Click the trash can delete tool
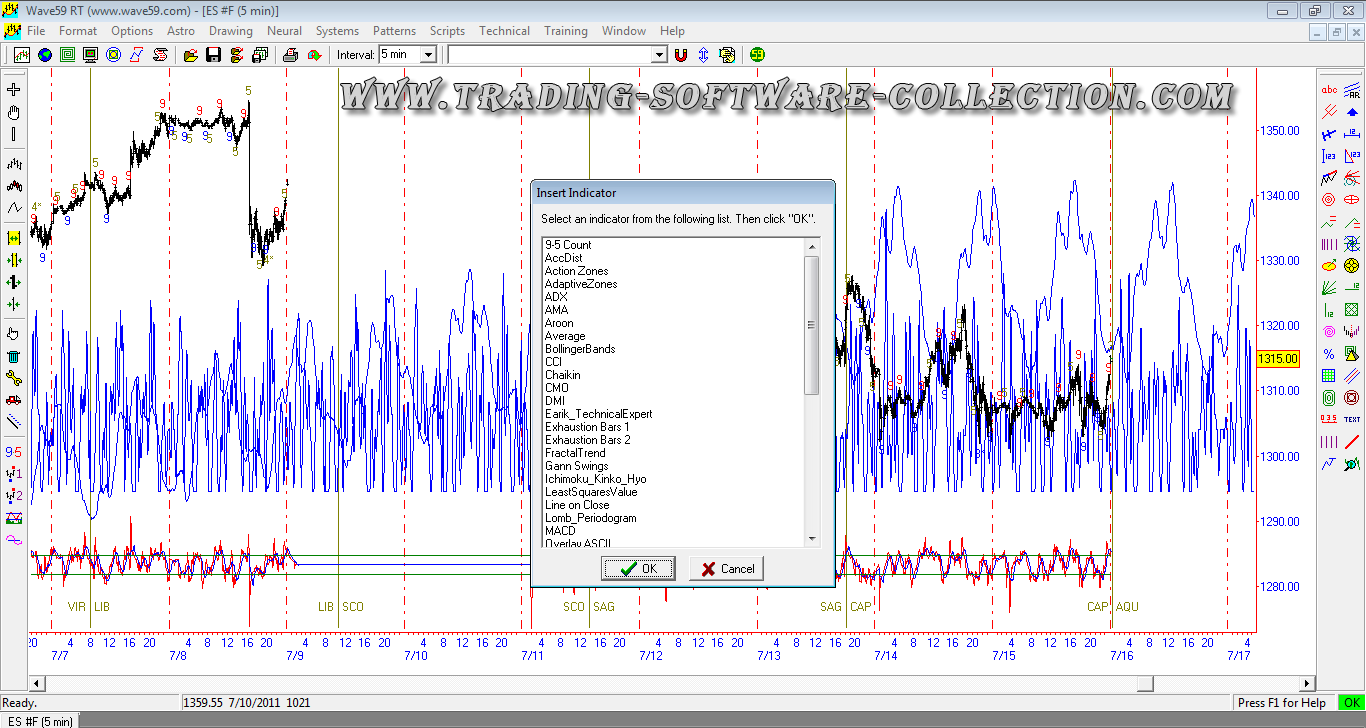This screenshot has width=1366, height=728. pyautogui.click(x=14, y=356)
